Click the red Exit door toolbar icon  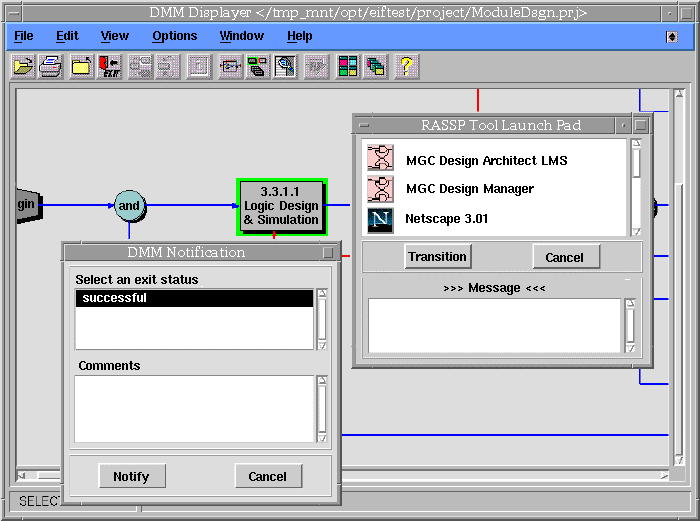[x=110, y=67]
